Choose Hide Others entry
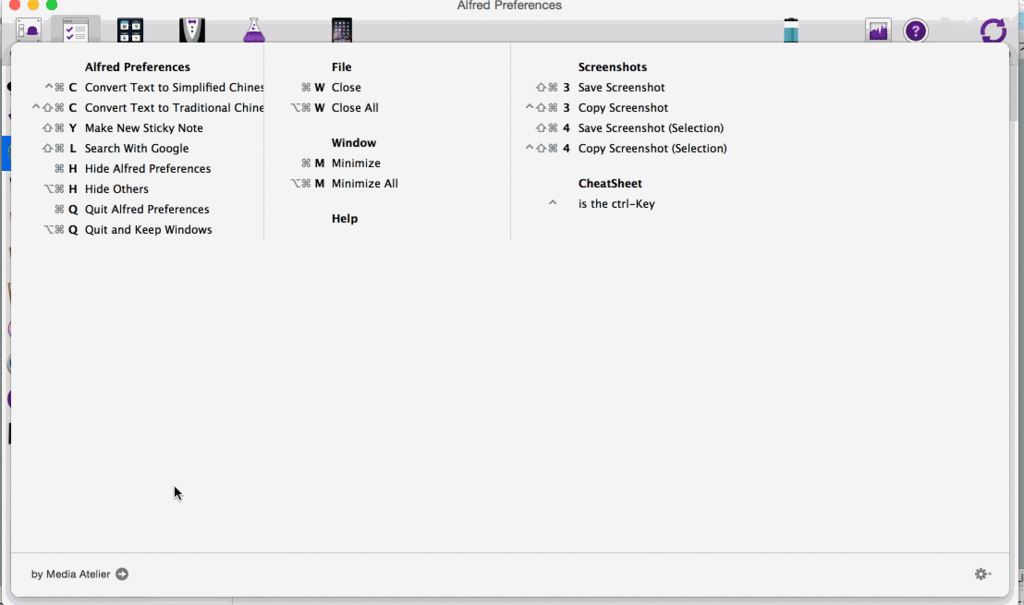 pos(116,188)
